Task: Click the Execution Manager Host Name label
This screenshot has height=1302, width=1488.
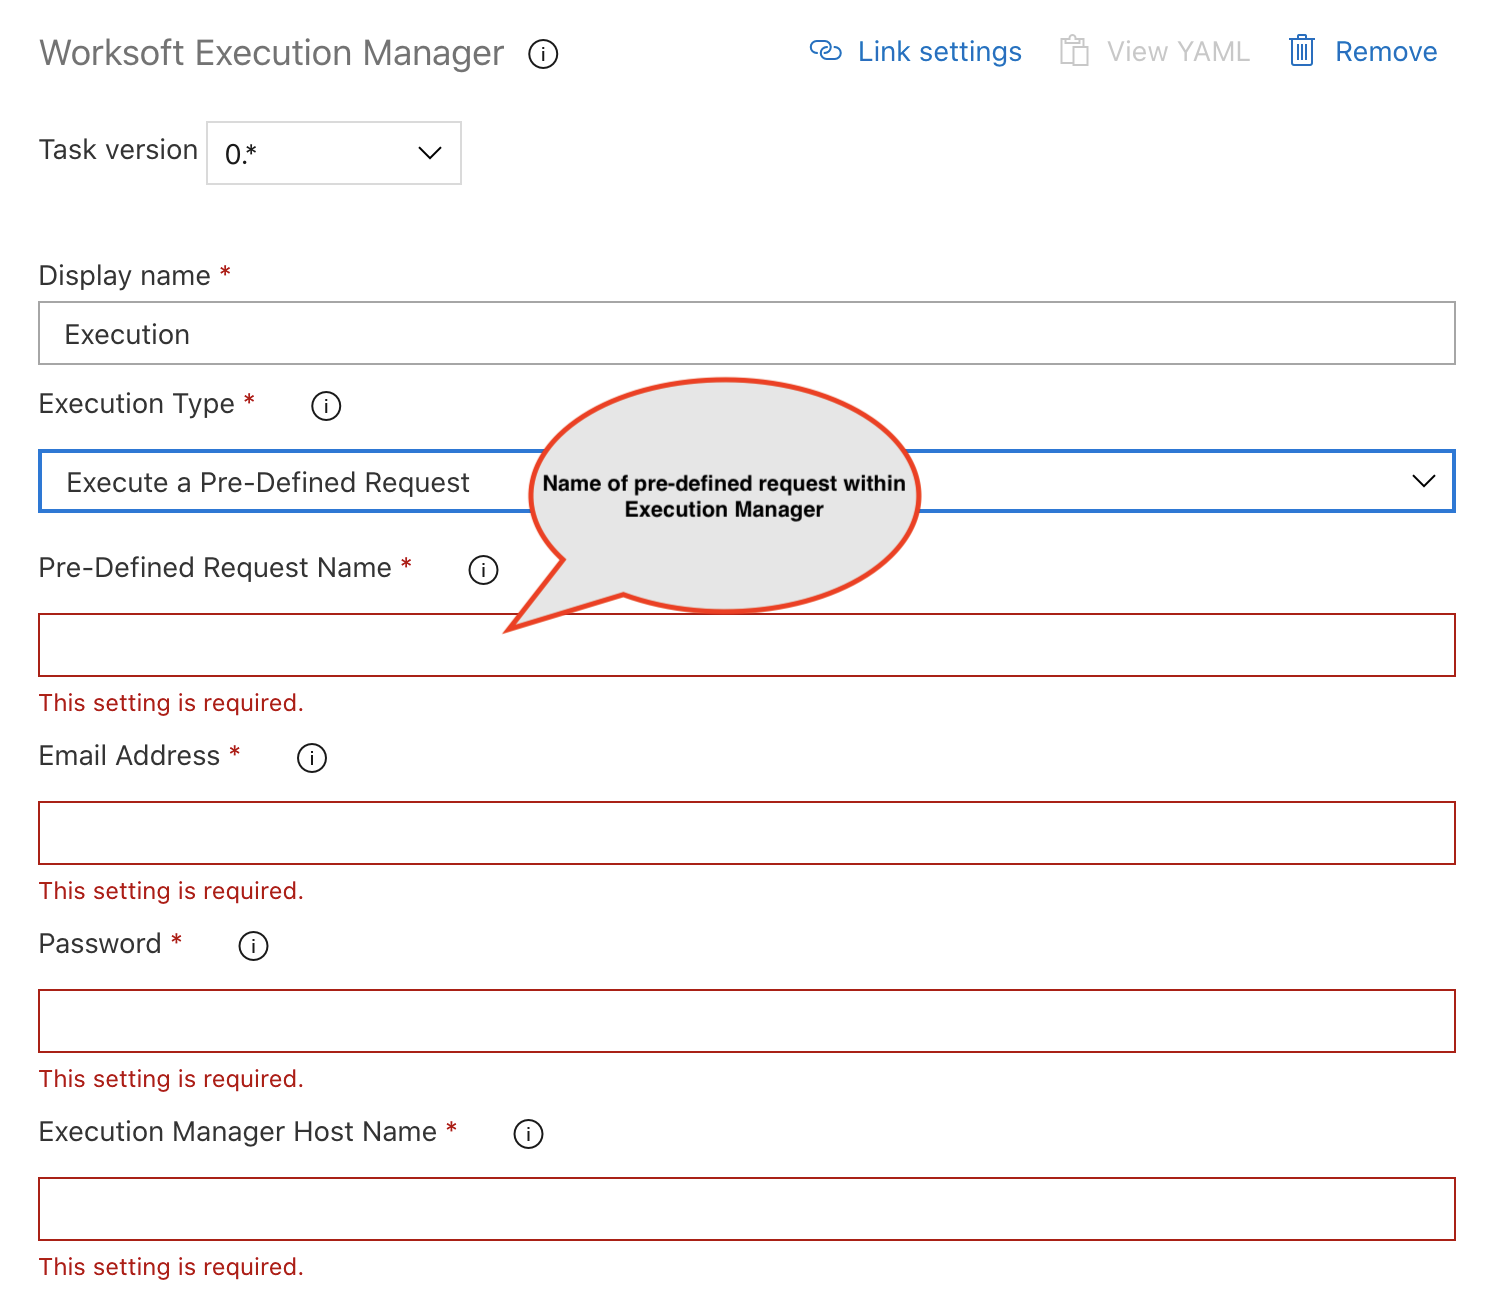Action: tap(238, 1132)
